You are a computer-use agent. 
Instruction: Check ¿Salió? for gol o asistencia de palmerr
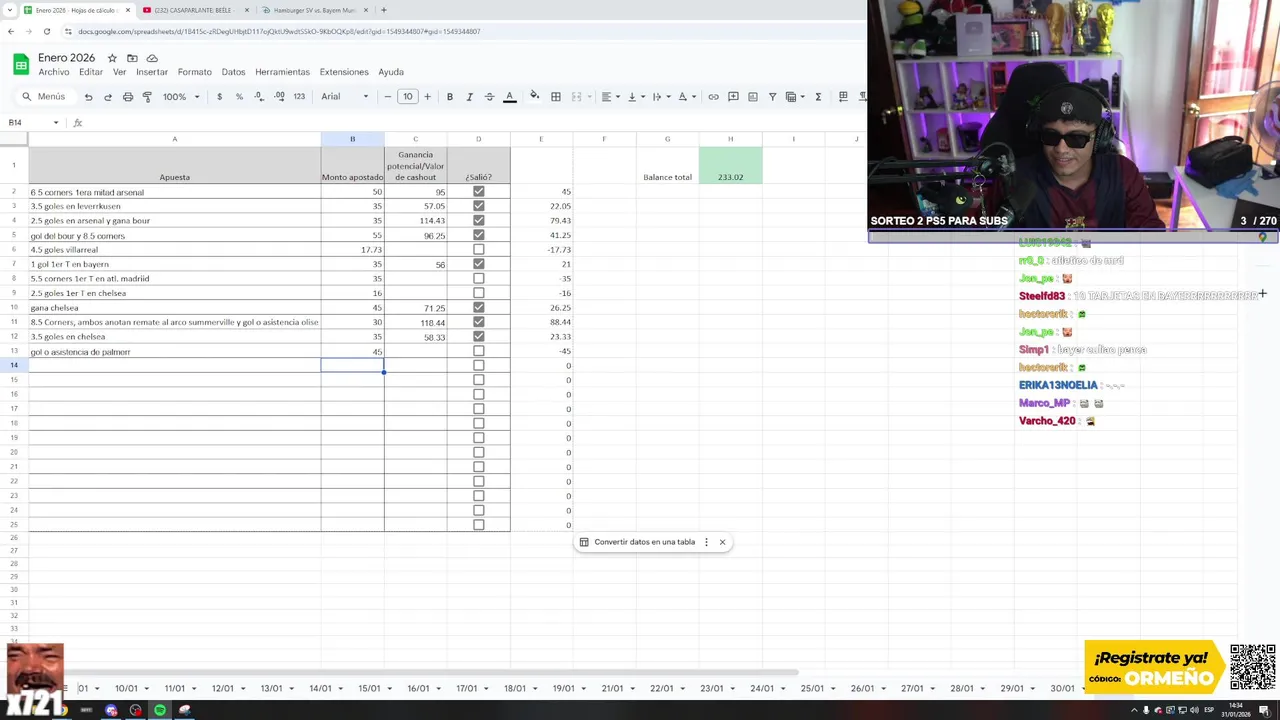click(478, 351)
